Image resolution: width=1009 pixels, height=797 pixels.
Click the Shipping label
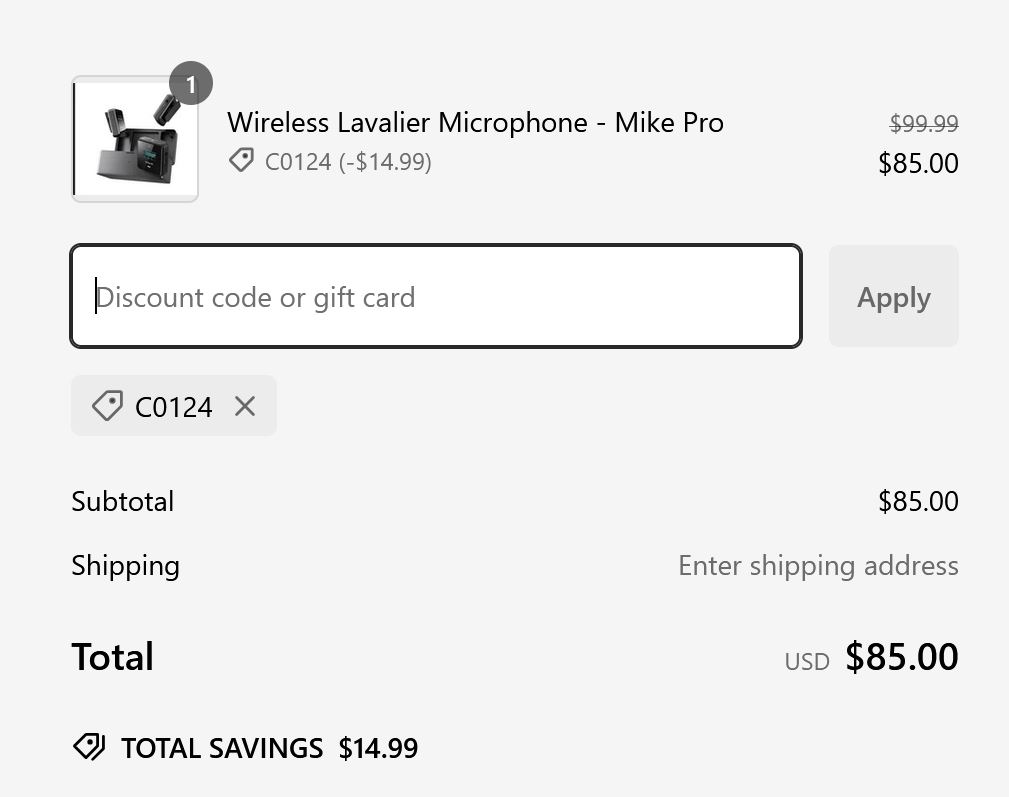(125, 566)
